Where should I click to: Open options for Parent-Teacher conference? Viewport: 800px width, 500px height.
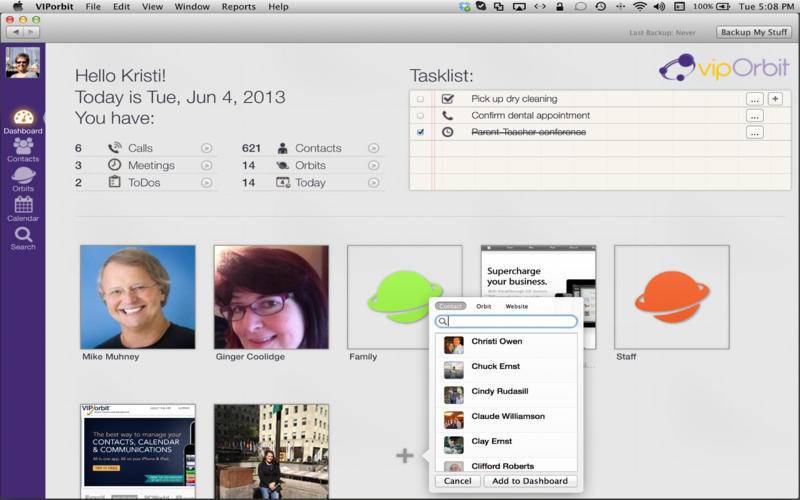[x=755, y=133]
